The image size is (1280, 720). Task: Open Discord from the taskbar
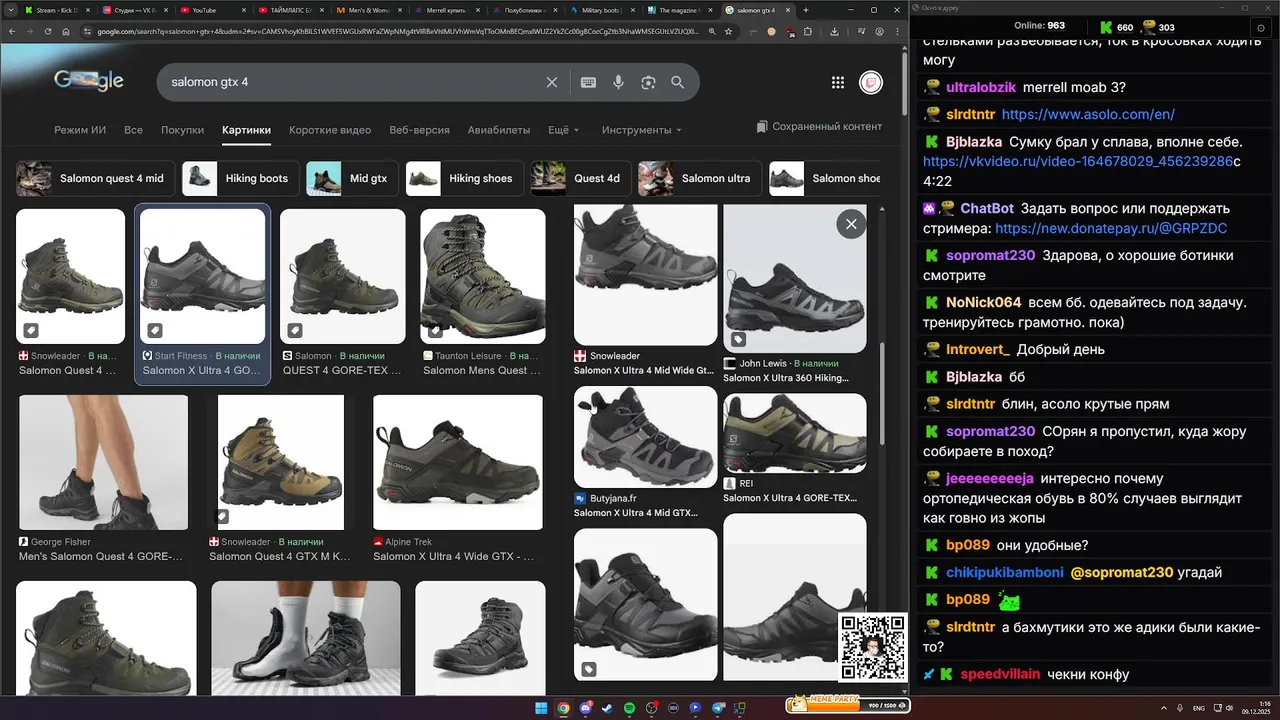point(585,708)
